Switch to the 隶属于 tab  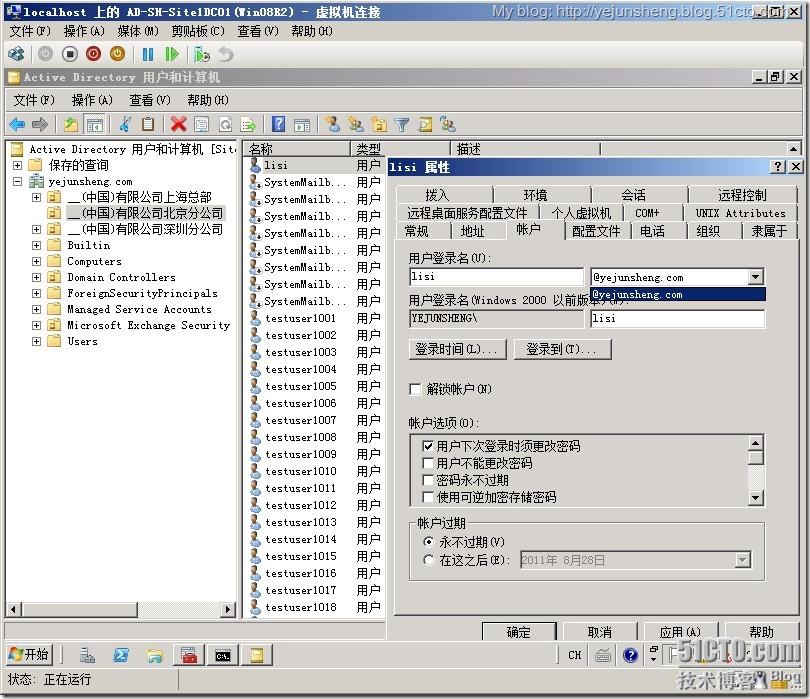click(x=769, y=231)
